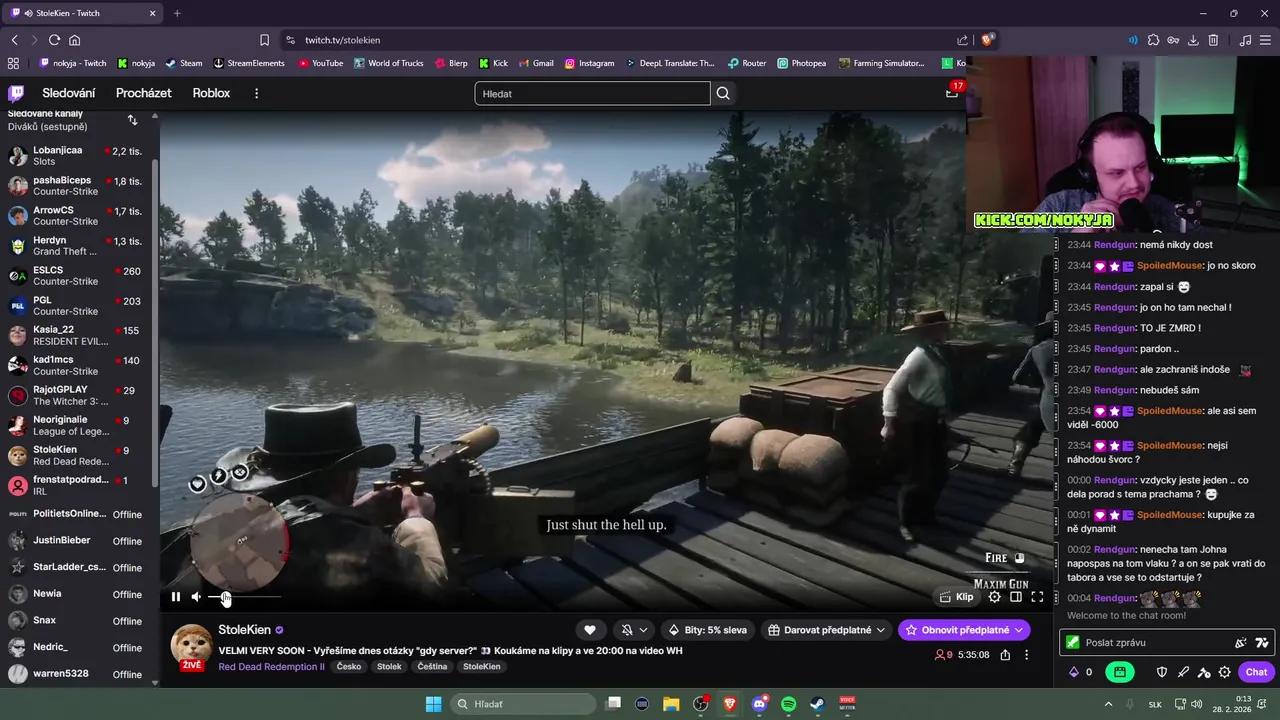Open emote picker in chat input
1280x720 pixels.
click(1241, 643)
